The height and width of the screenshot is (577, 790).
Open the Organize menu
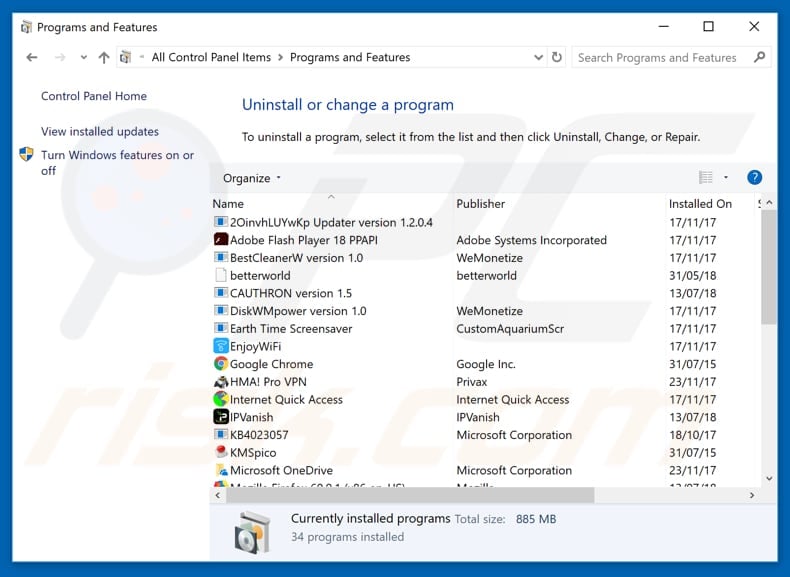coord(251,178)
